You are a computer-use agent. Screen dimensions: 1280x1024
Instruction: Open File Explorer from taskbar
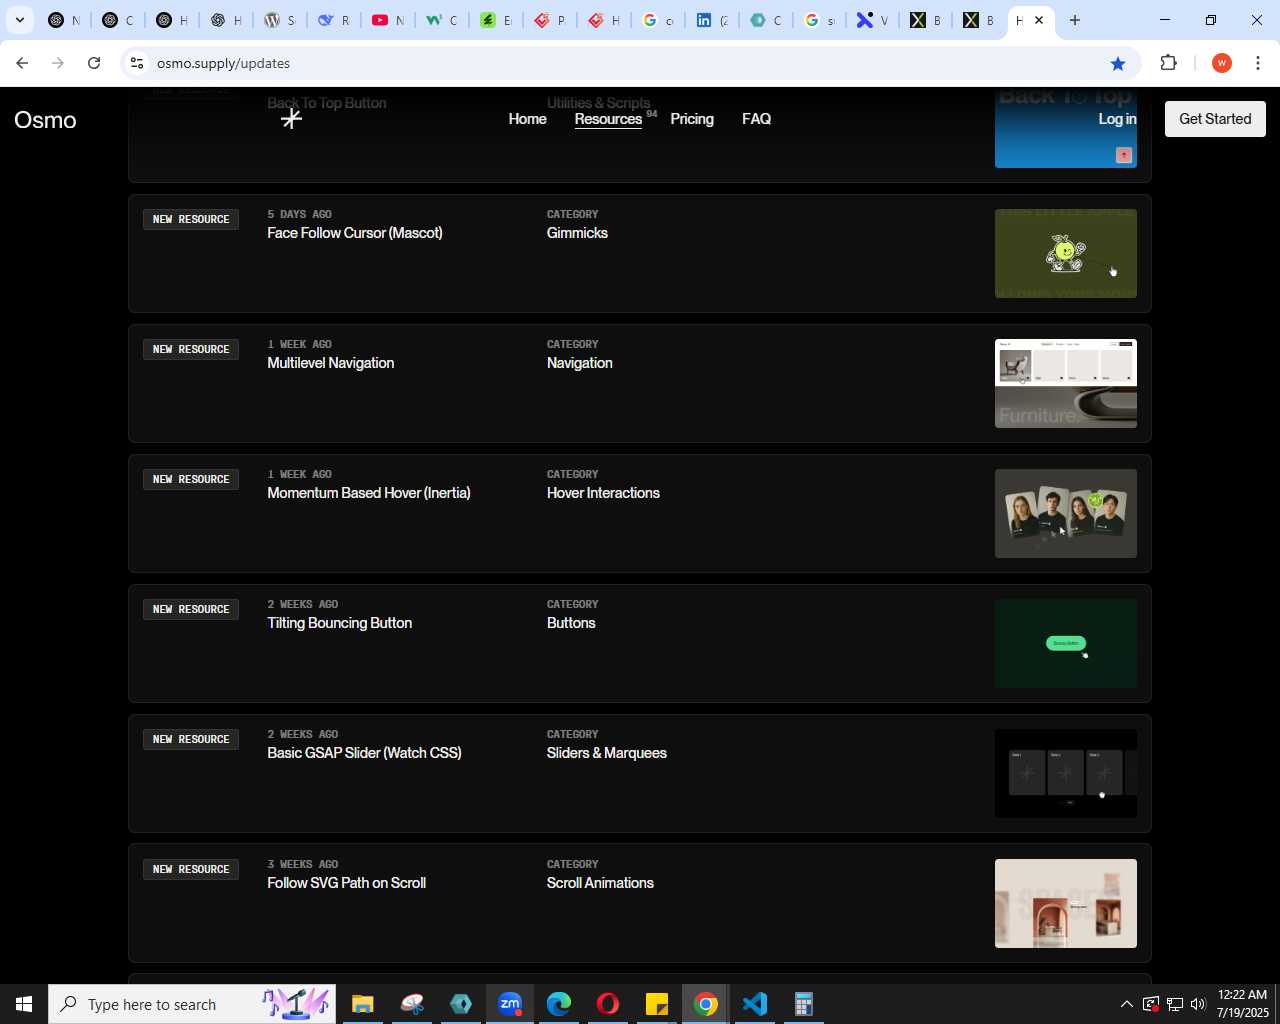point(363,1004)
